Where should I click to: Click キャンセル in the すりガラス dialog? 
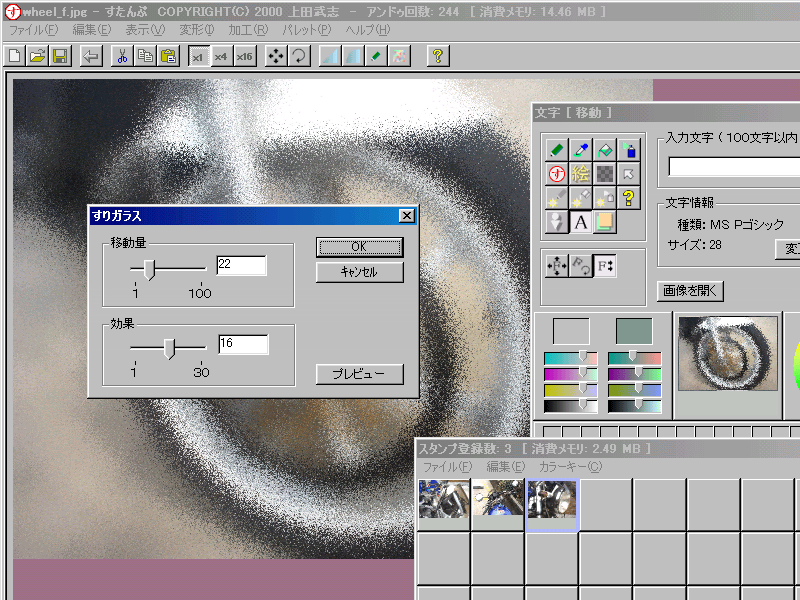359,272
